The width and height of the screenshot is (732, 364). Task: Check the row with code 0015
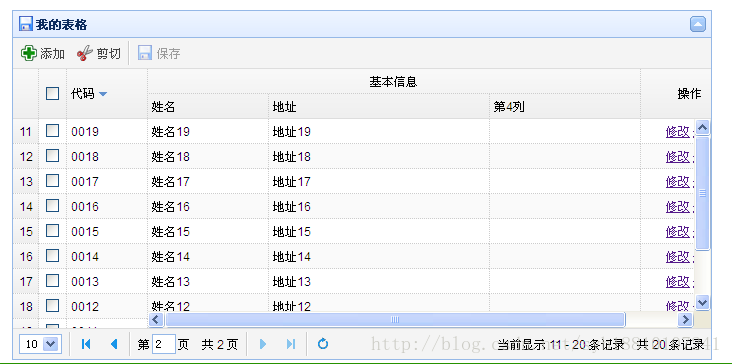click(x=52, y=231)
